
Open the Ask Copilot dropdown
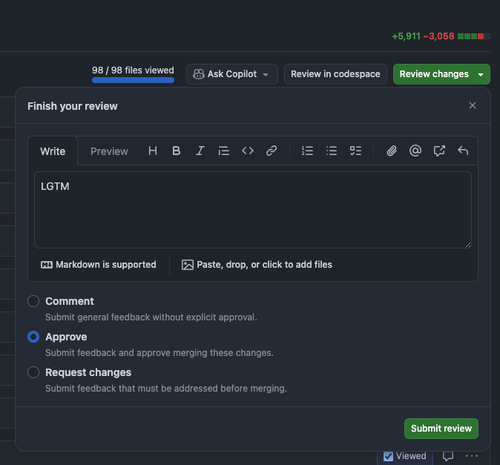[x=232, y=74]
